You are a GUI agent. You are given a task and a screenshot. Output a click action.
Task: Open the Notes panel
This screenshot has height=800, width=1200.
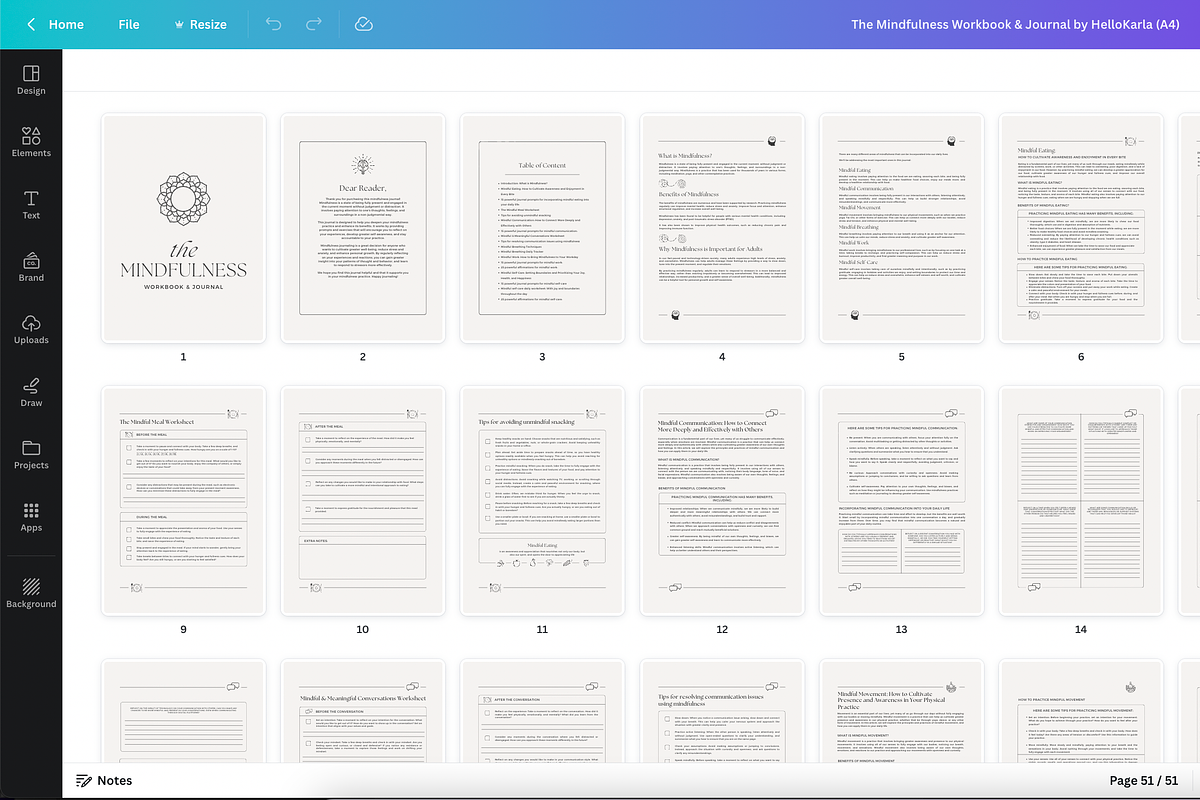tap(104, 780)
